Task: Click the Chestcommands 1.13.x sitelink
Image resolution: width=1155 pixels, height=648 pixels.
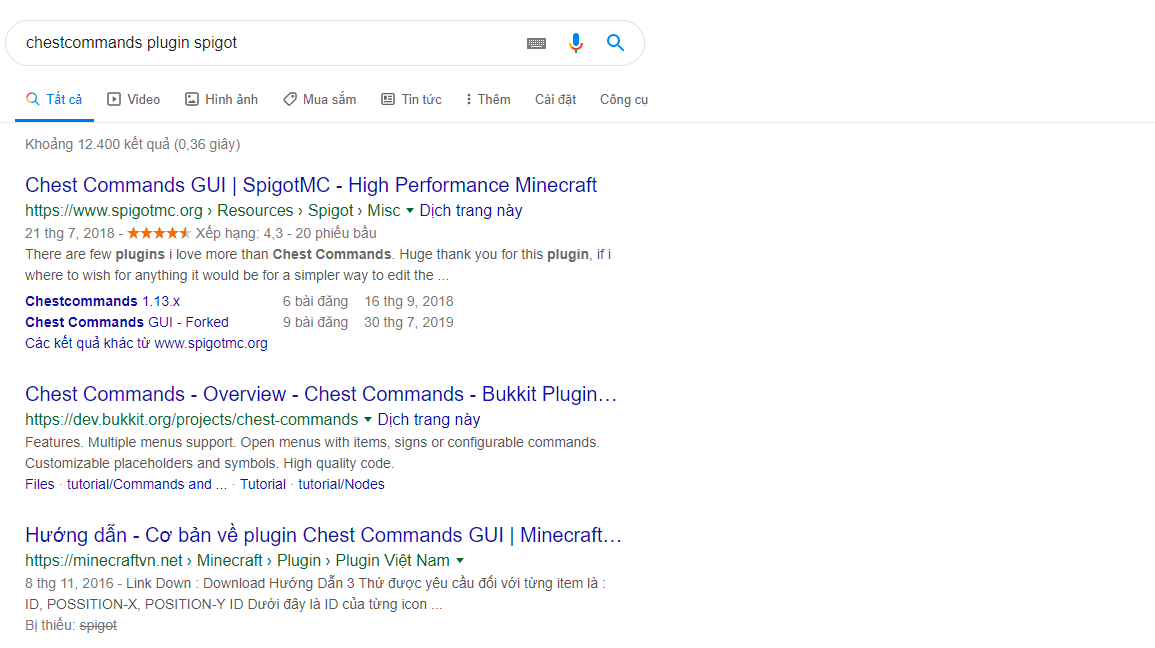Action: 102,301
